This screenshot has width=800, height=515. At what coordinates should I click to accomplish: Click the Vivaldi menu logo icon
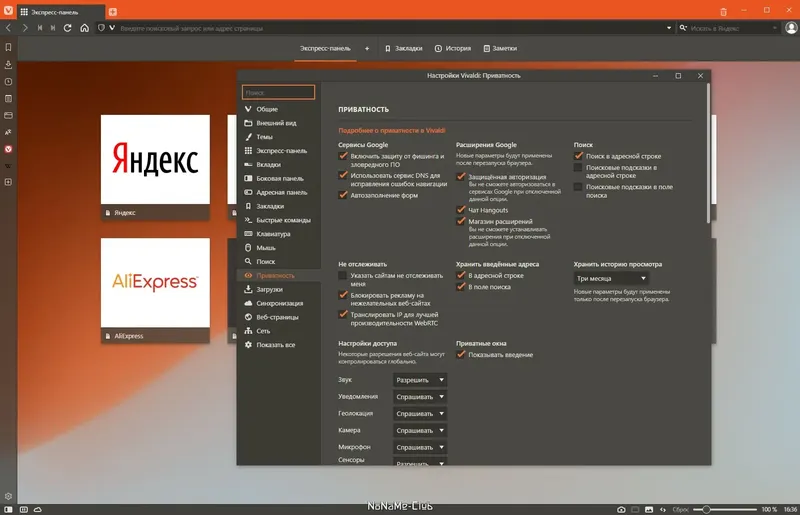pyautogui.click(x=8, y=11)
